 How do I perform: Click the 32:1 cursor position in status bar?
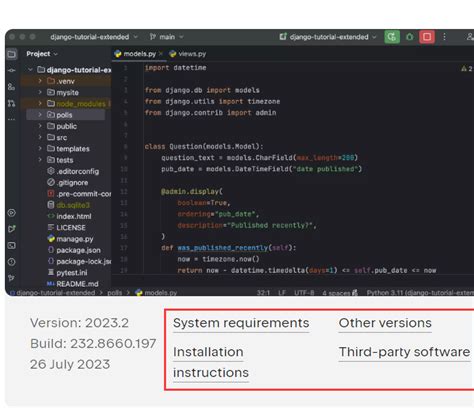(x=263, y=293)
